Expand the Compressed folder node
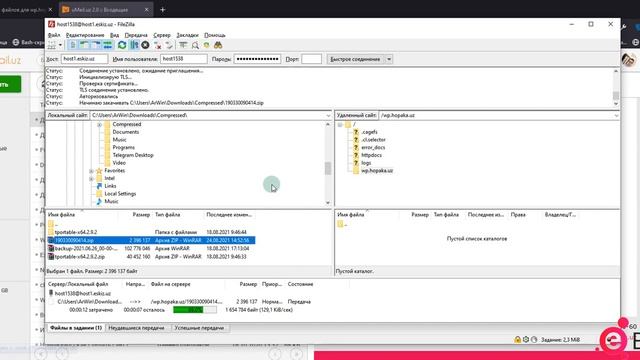This screenshot has height=360, width=640. [x=99, y=124]
